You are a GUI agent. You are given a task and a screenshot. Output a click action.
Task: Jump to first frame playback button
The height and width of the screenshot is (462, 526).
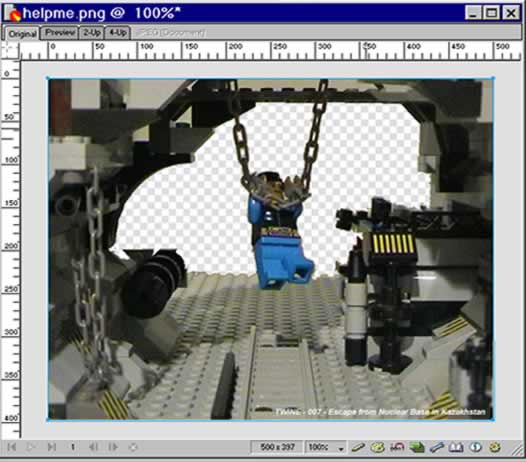click(x=12, y=447)
